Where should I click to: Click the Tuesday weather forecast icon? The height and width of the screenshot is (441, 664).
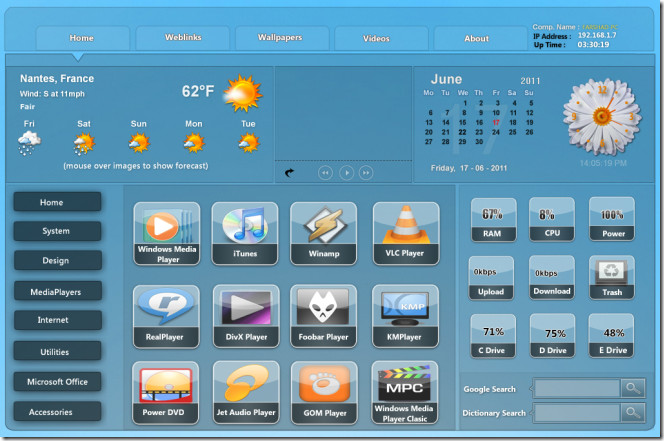point(249,142)
